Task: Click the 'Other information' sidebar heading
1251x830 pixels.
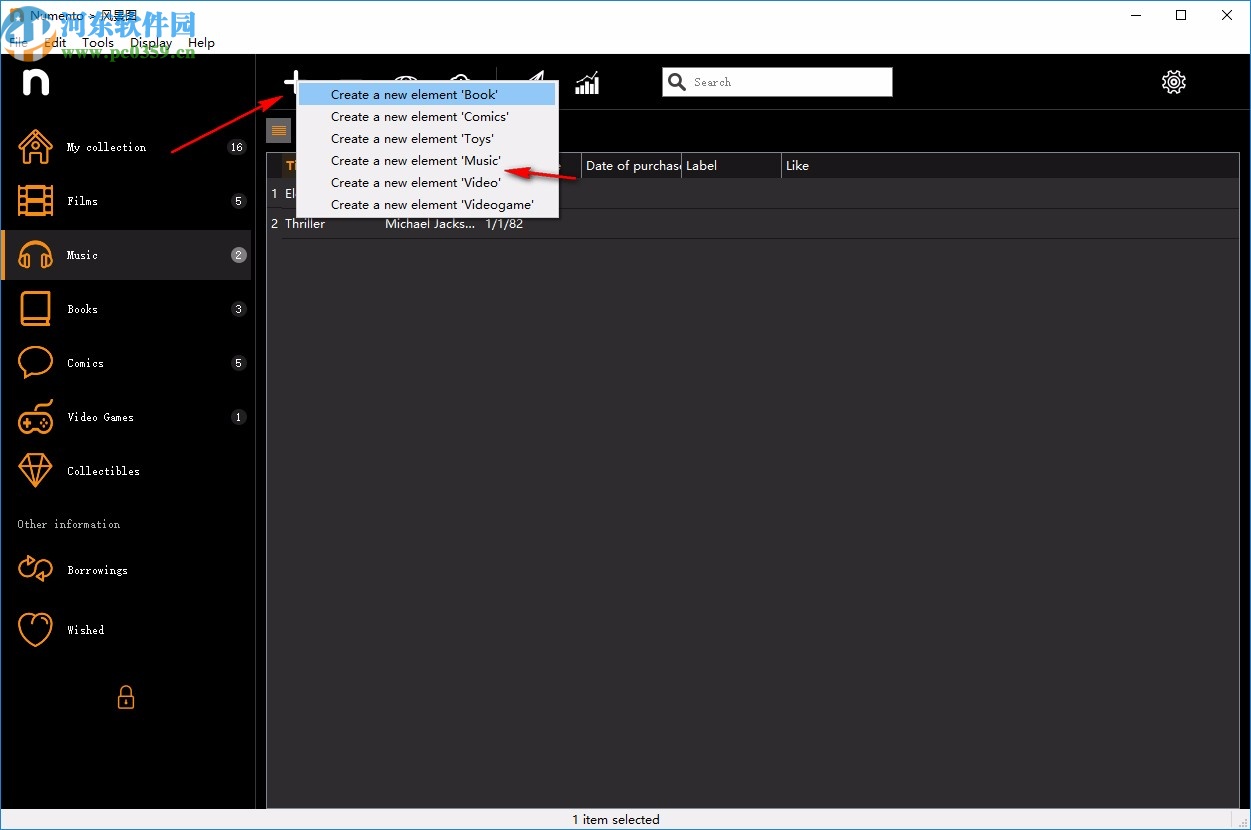Action: click(x=68, y=524)
